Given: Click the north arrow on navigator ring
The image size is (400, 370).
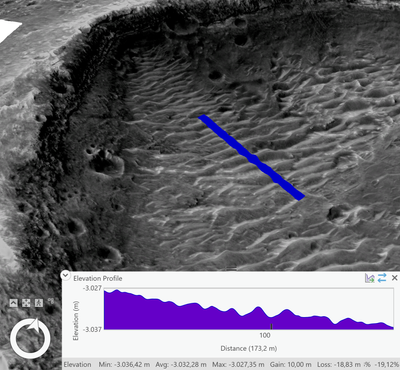Looking at the screenshot, I should [x=34, y=324].
